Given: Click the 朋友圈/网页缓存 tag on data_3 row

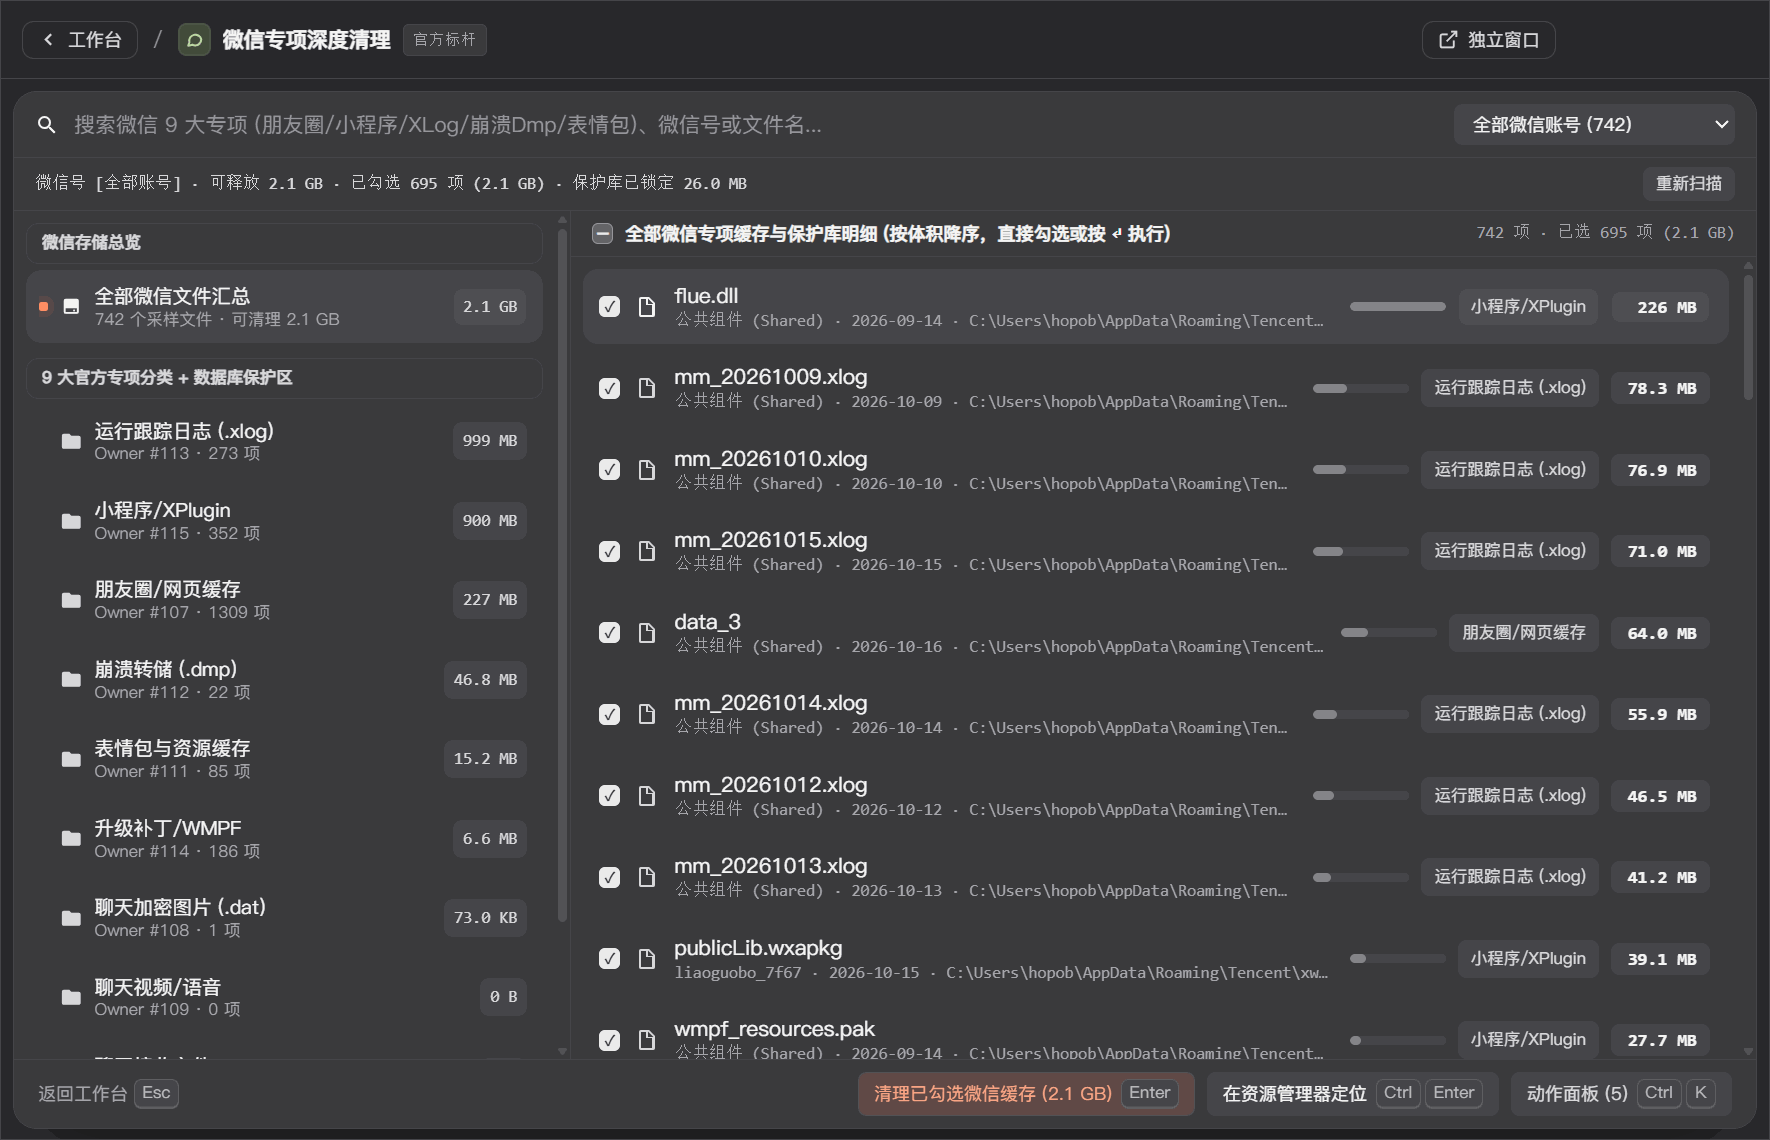Looking at the screenshot, I should click(1524, 633).
